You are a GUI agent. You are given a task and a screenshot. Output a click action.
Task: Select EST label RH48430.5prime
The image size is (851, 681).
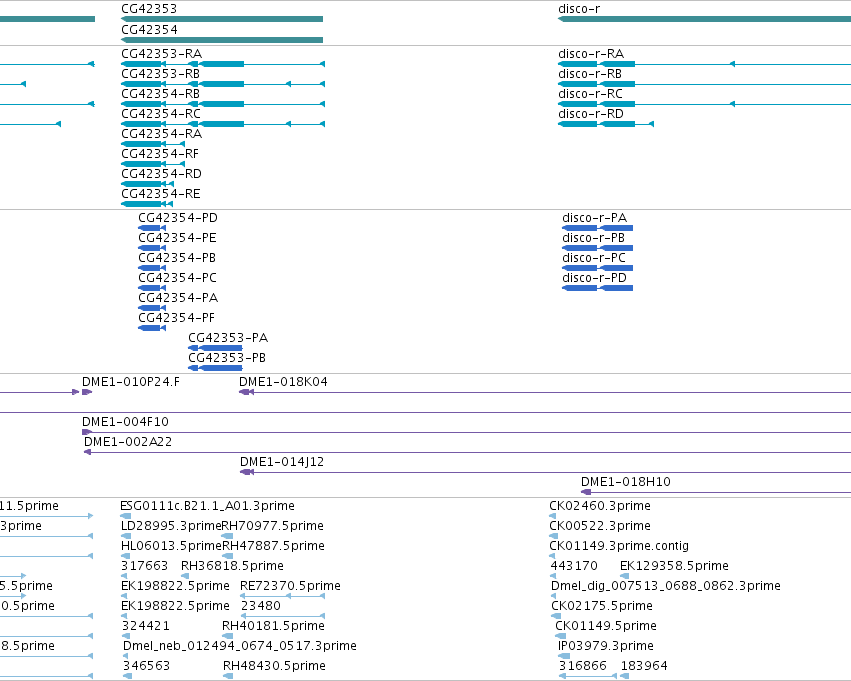pyautogui.click(x=274, y=666)
